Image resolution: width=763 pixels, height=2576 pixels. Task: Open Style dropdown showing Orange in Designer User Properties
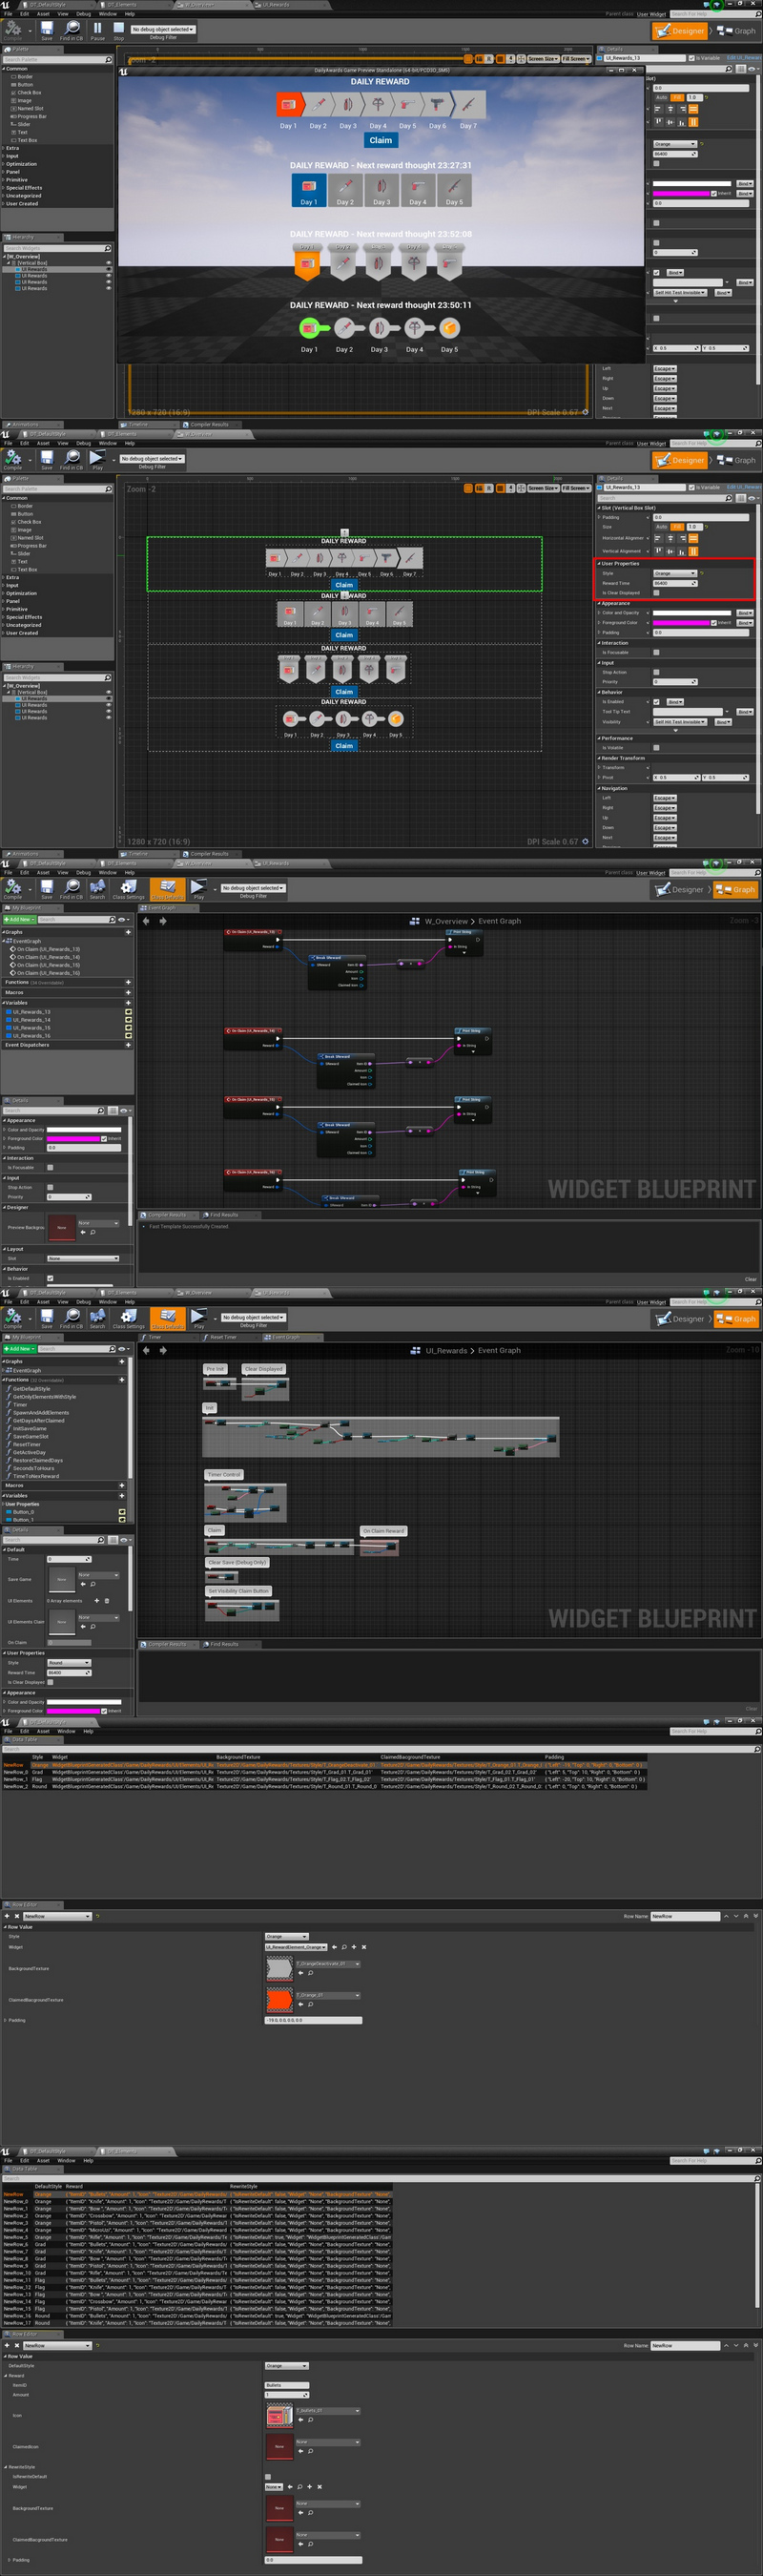[674, 573]
